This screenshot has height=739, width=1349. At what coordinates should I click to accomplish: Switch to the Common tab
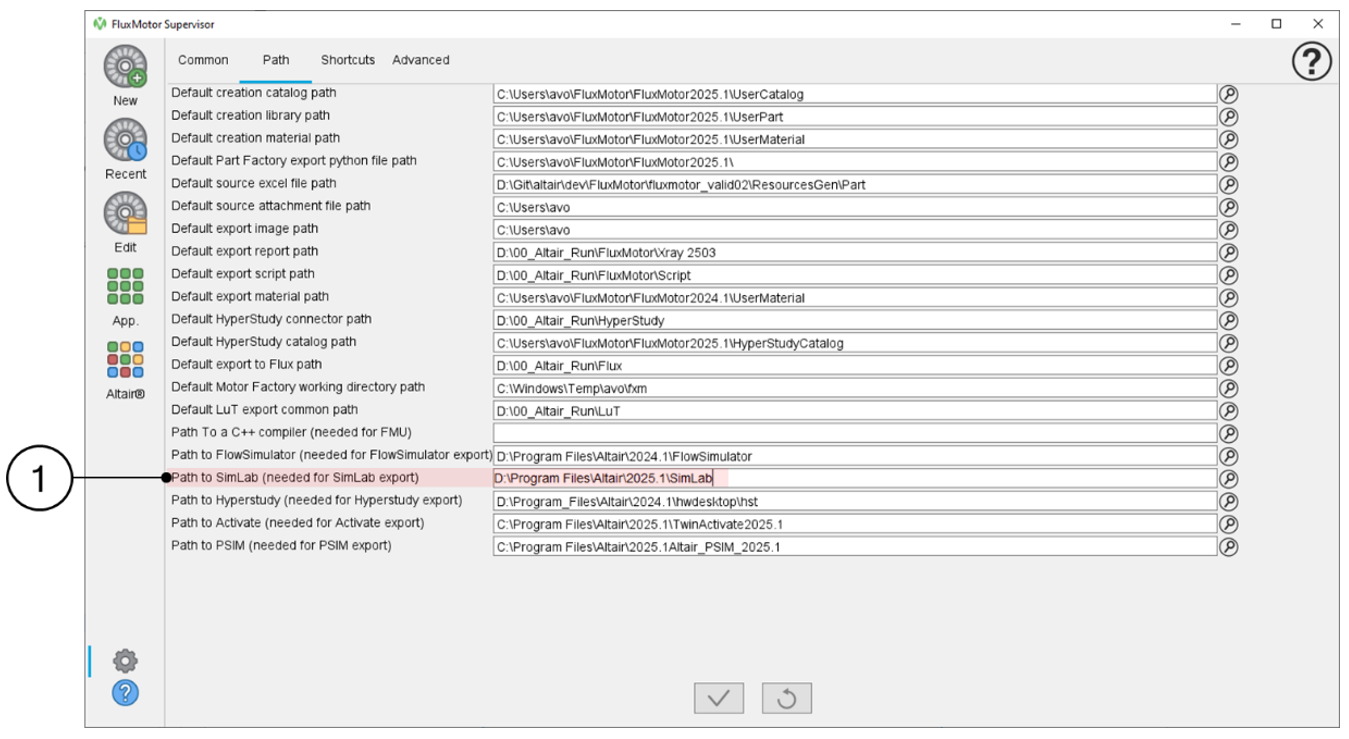click(203, 60)
